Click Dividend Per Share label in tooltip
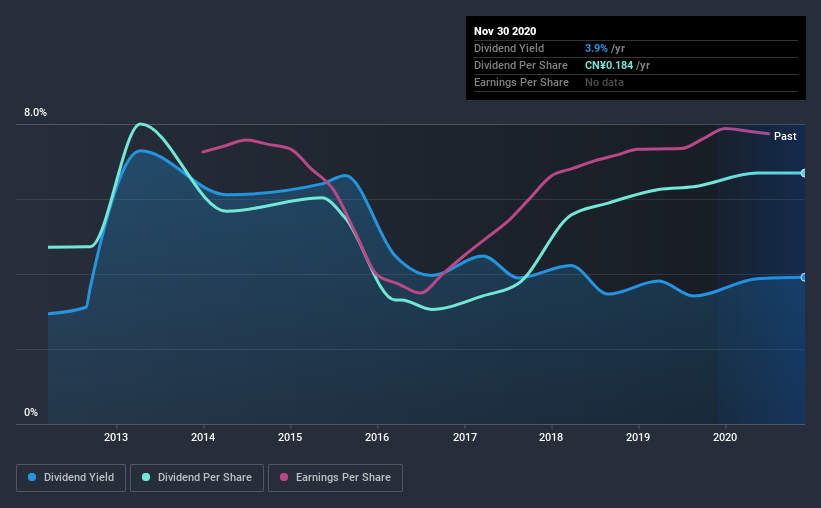The width and height of the screenshot is (821, 508). tap(520, 65)
